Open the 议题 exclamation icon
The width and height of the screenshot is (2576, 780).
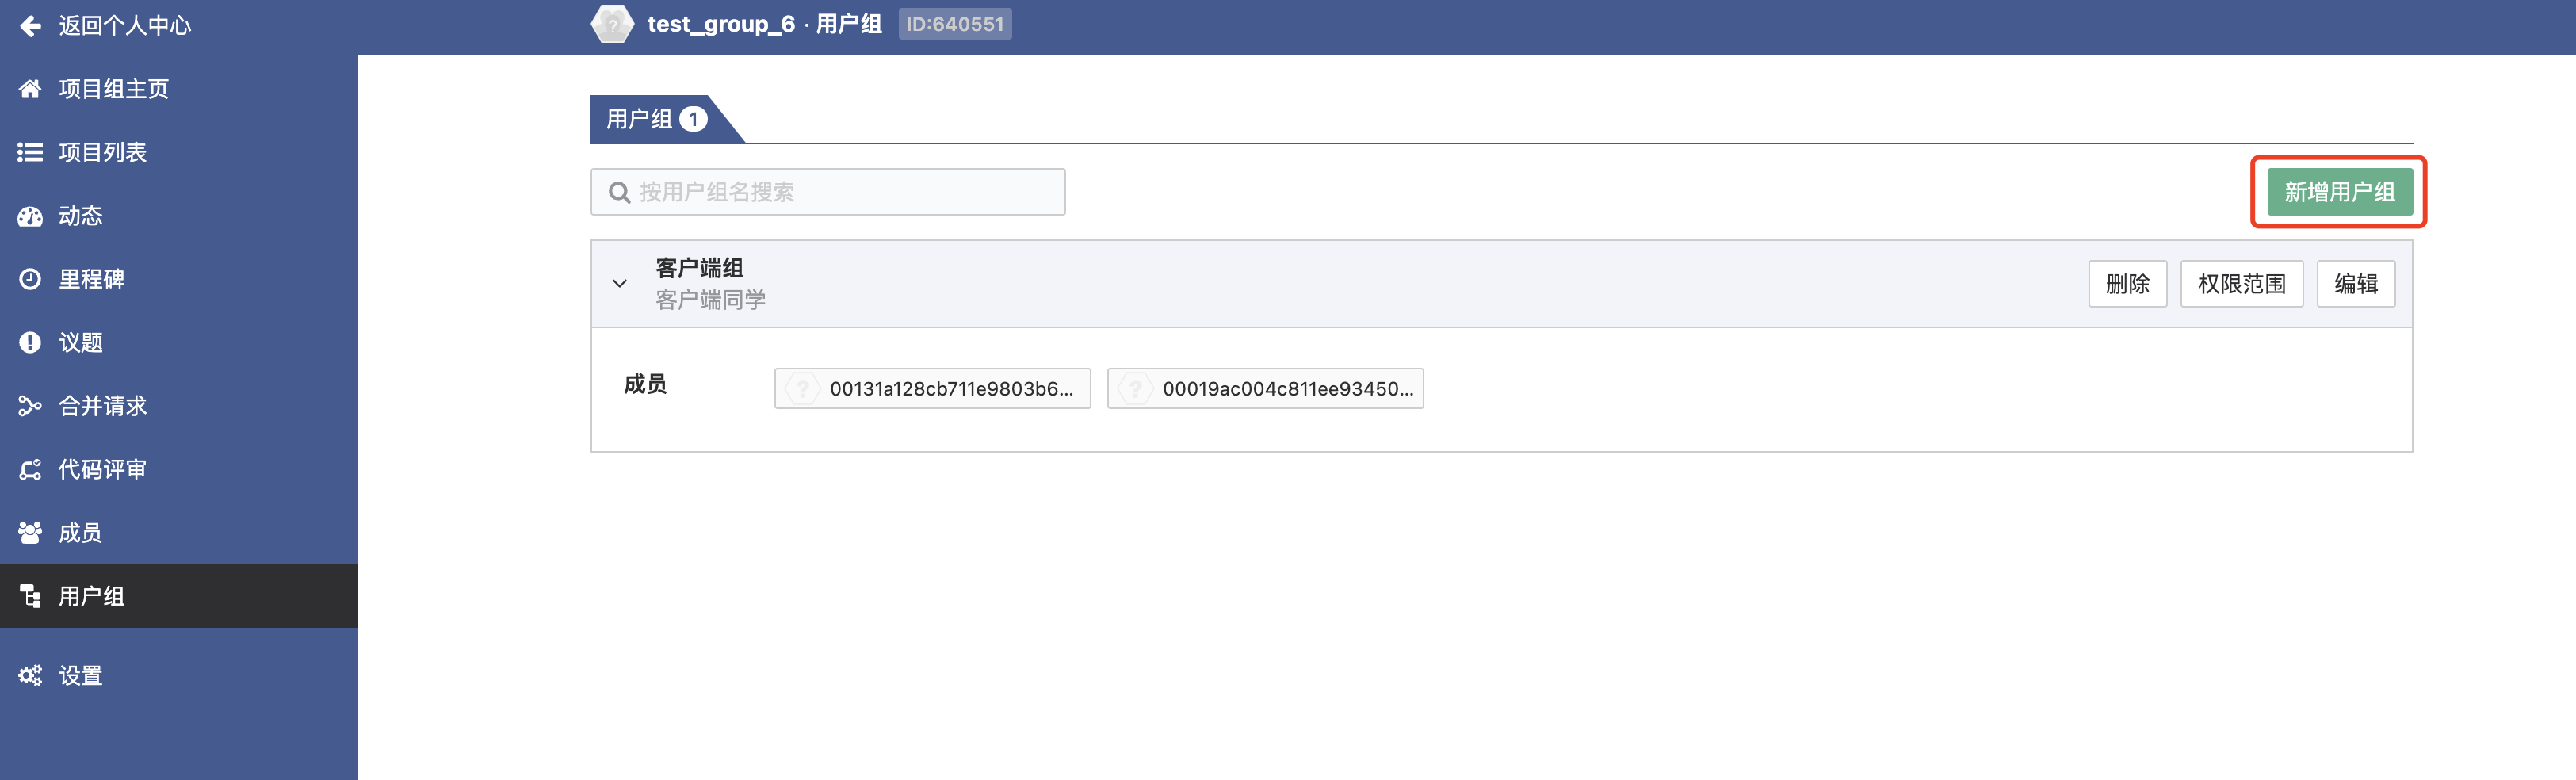click(x=30, y=343)
